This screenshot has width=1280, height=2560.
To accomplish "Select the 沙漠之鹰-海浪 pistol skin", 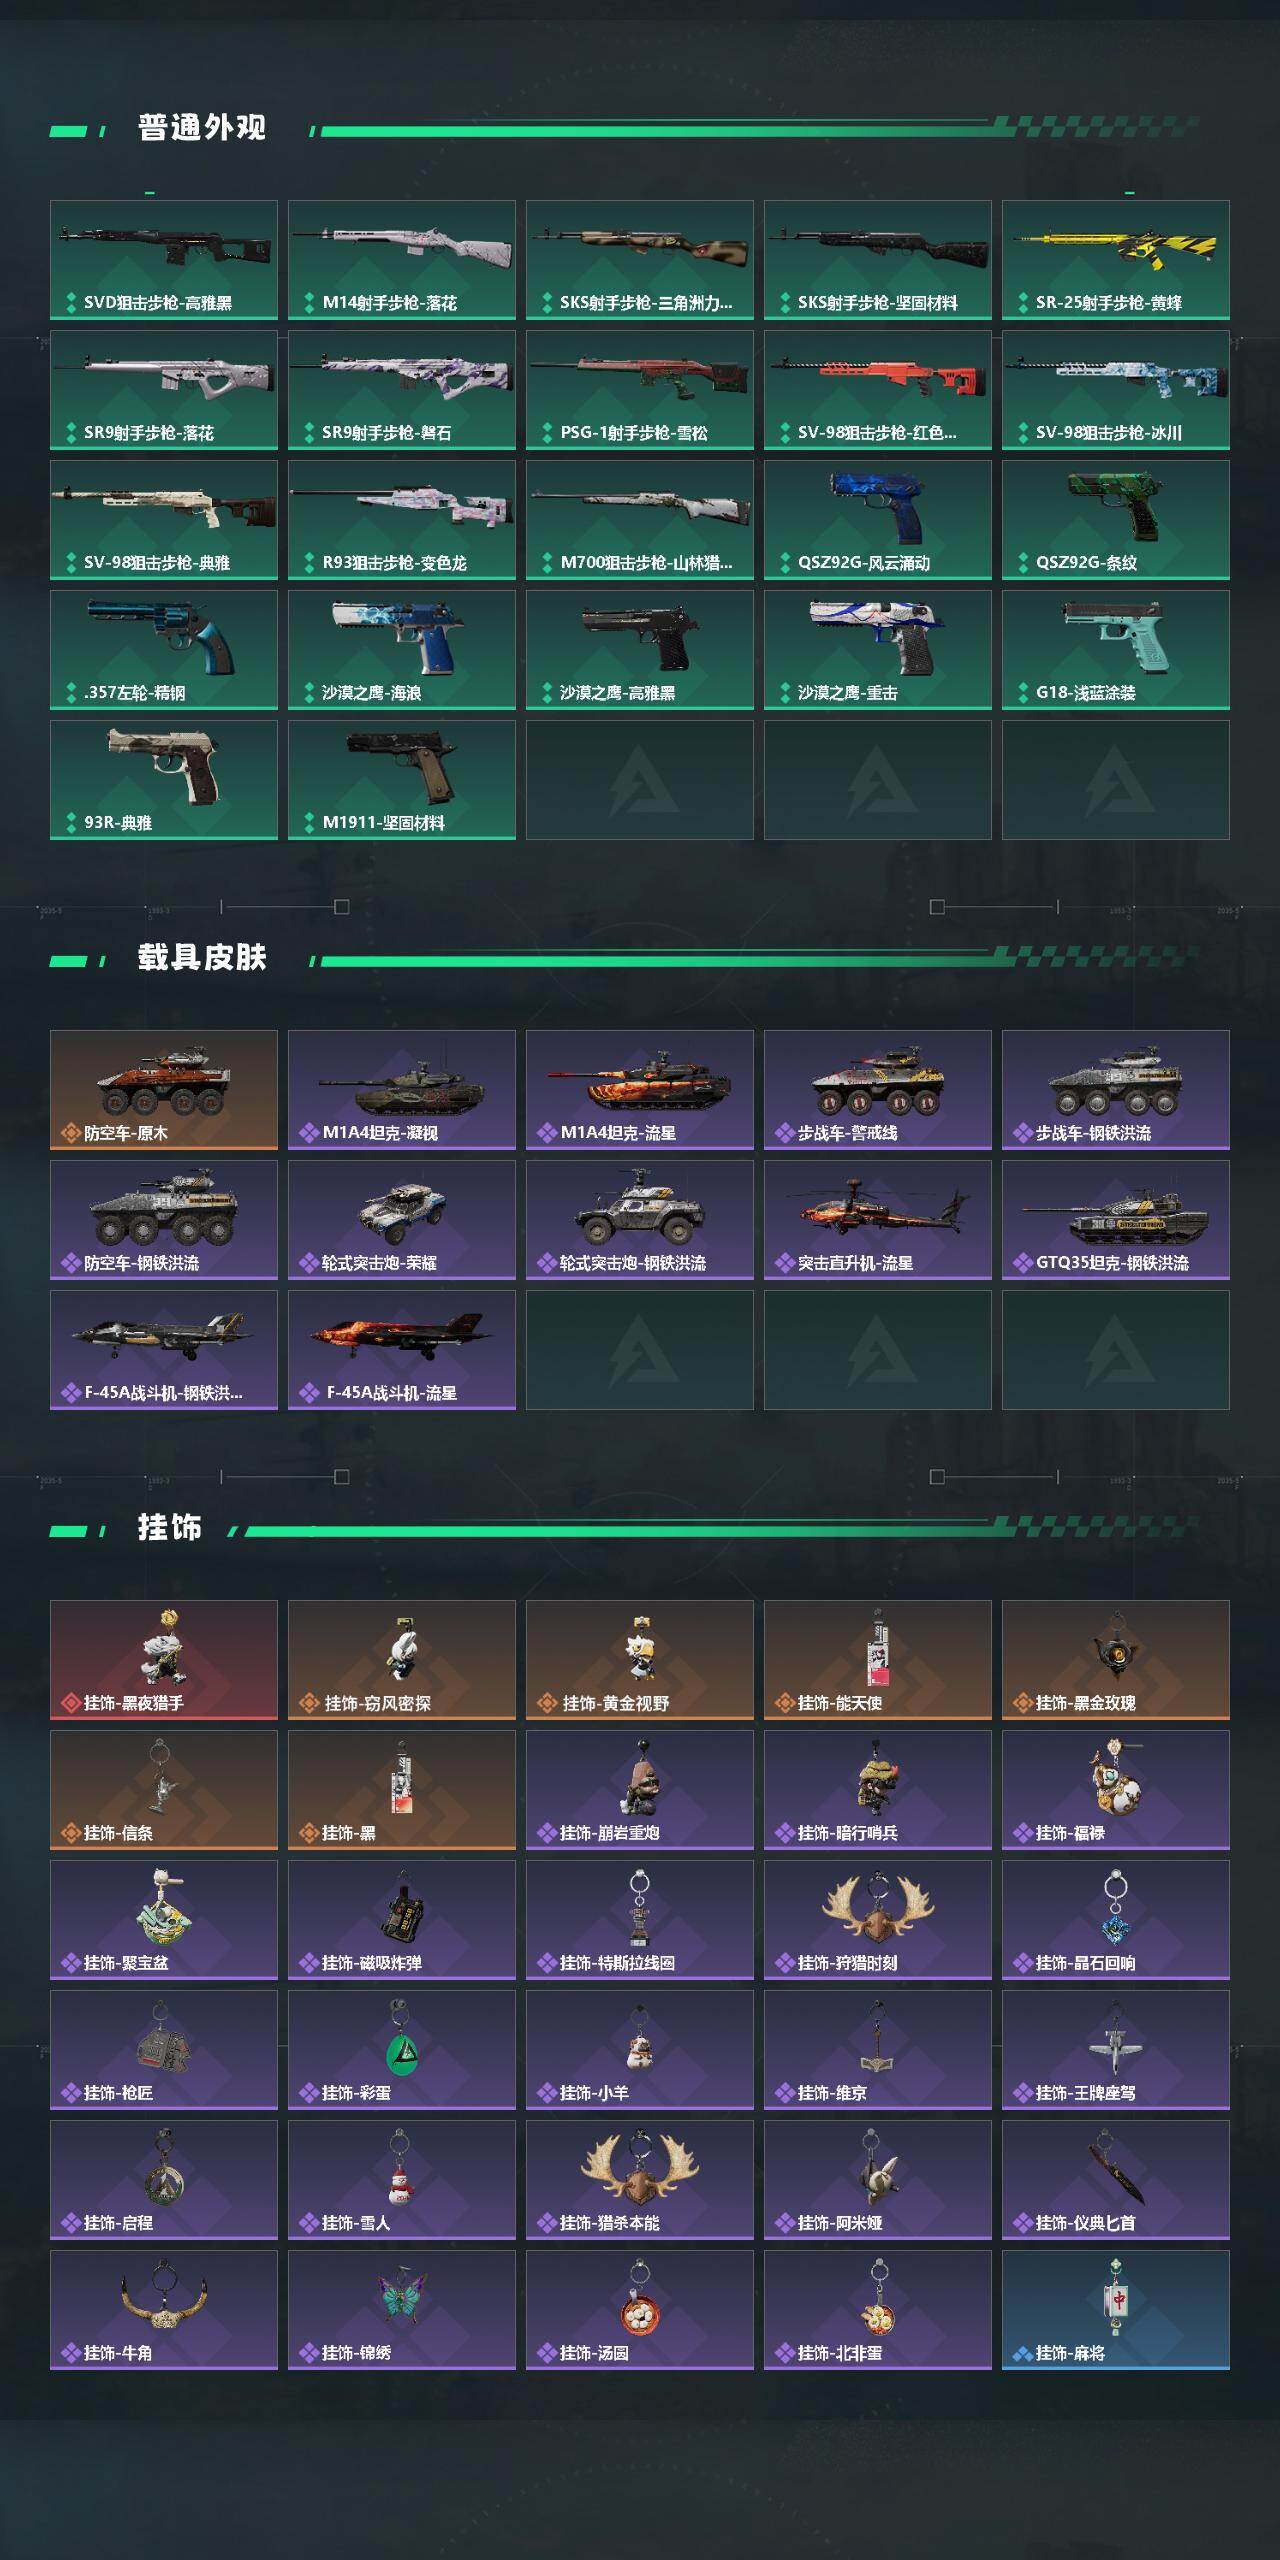I will tap(402, 650).
